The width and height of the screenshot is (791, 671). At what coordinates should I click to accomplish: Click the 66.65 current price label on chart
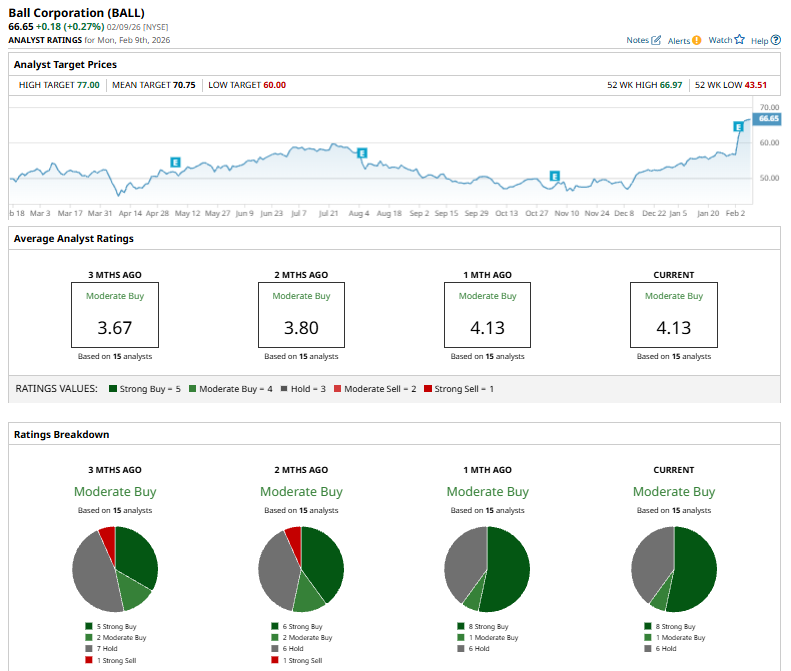768,118
